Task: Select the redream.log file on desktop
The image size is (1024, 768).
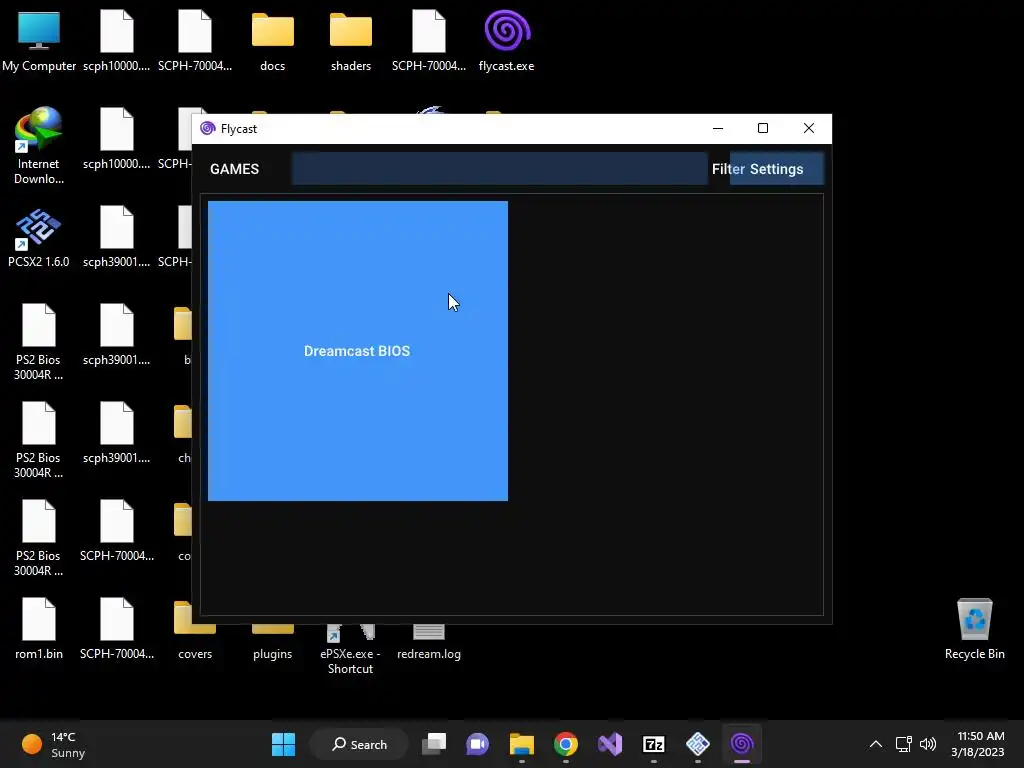Action: [x=429, y=643]
